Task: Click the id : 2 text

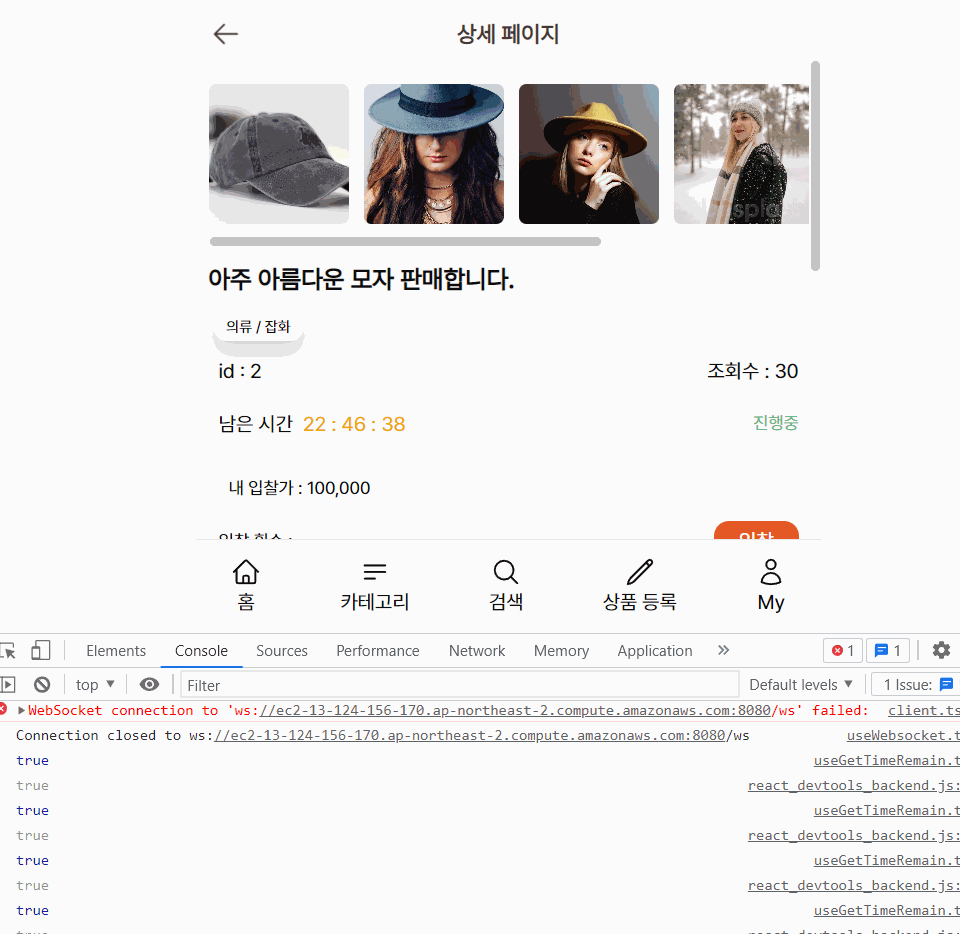Action: [x=240, y=372]
